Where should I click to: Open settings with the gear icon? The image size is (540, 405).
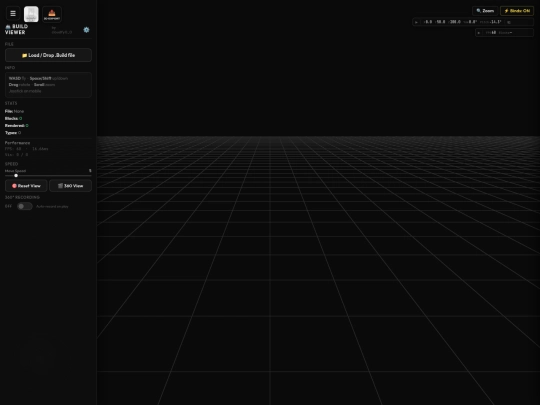coord(86,30)
